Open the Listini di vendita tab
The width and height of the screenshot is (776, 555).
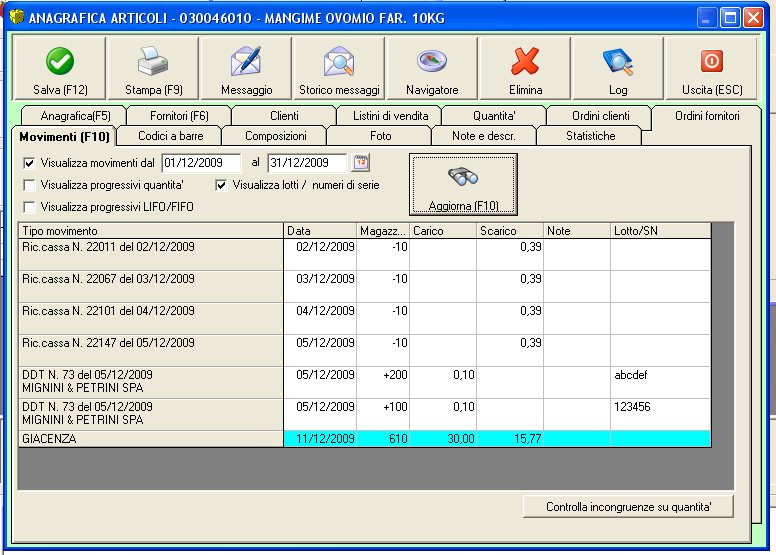[x=389, y=116]
